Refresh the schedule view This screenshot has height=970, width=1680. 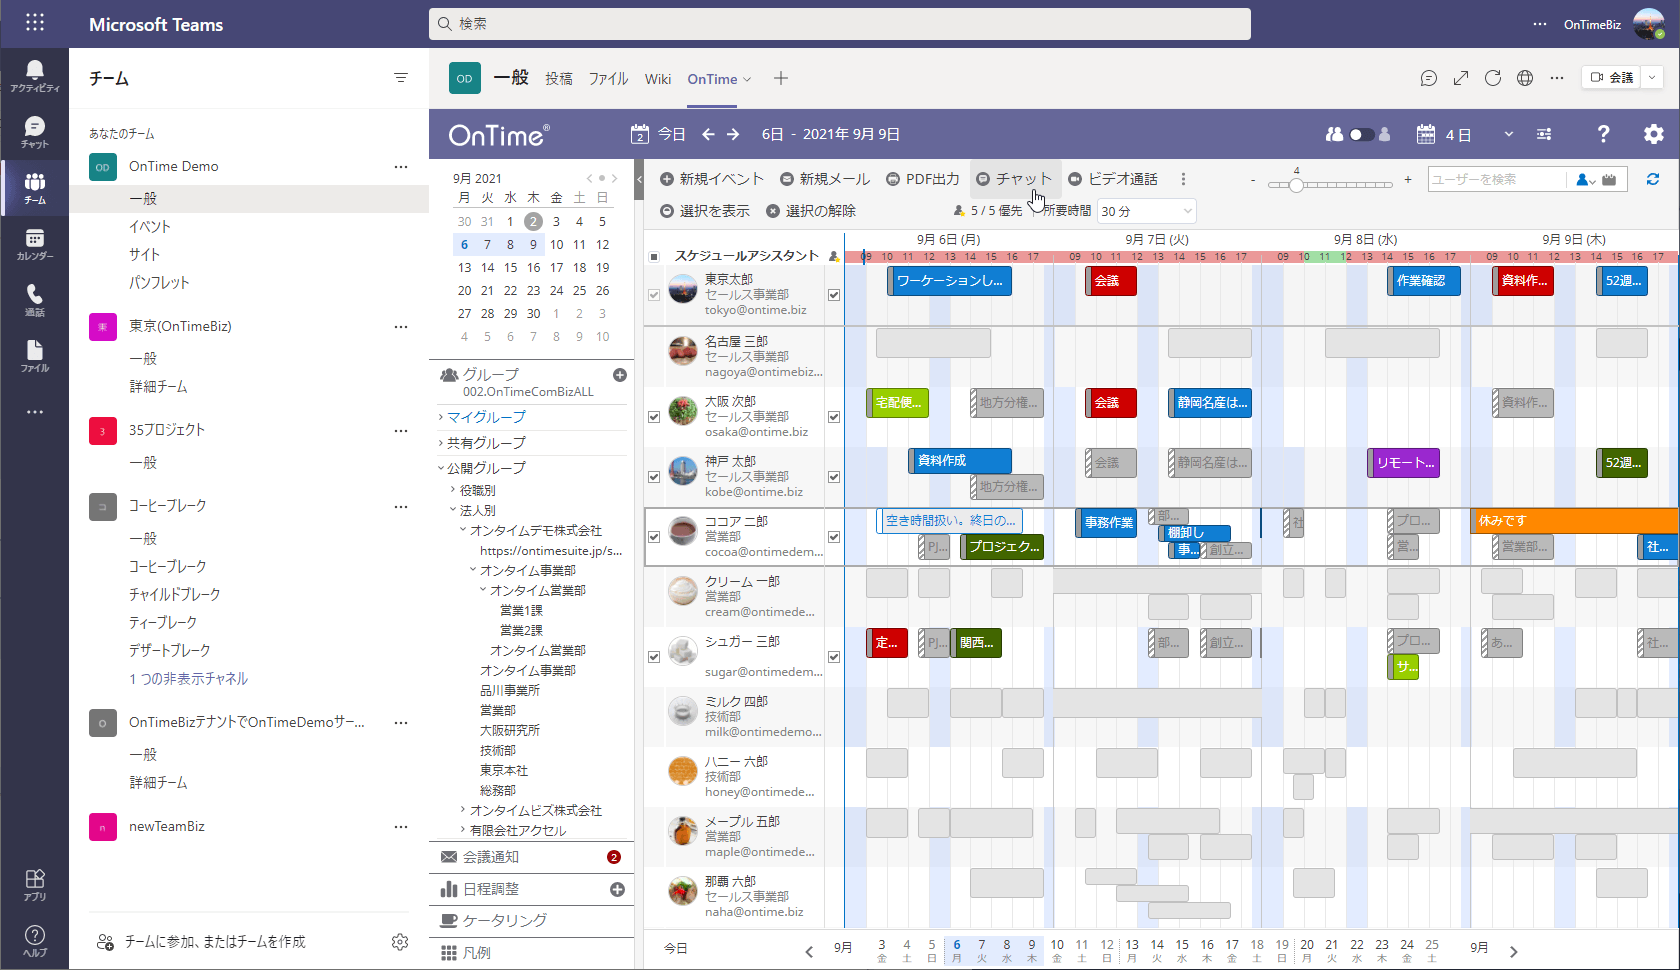coord(1653,178)
